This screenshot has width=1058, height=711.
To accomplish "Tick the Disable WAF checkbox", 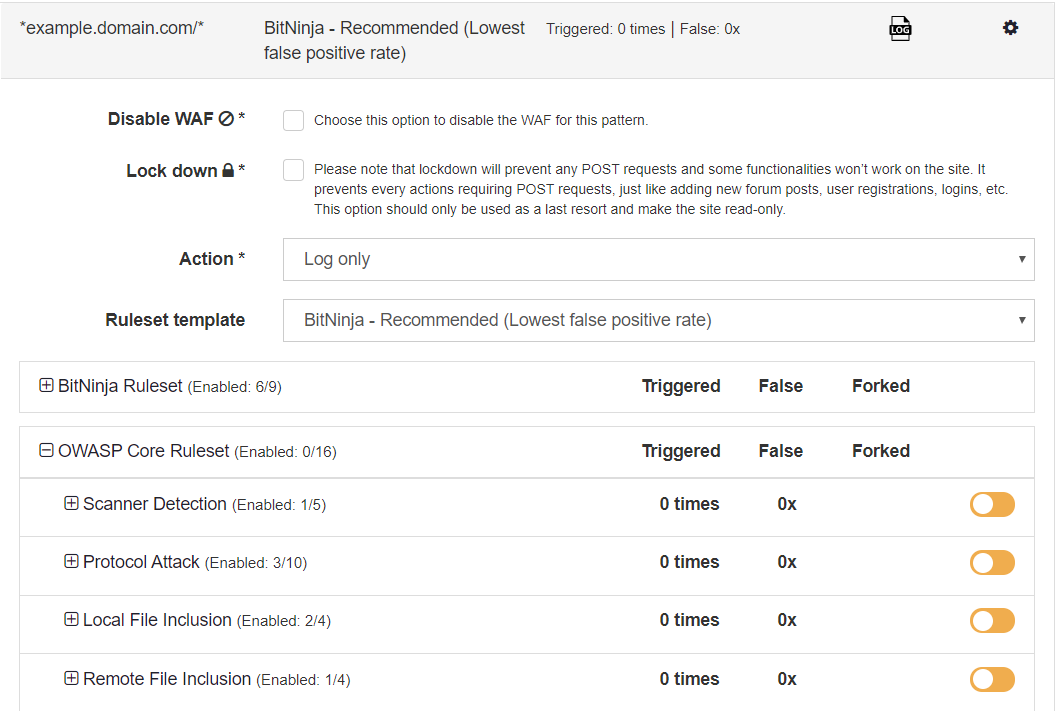I will (x=294, y=120).
